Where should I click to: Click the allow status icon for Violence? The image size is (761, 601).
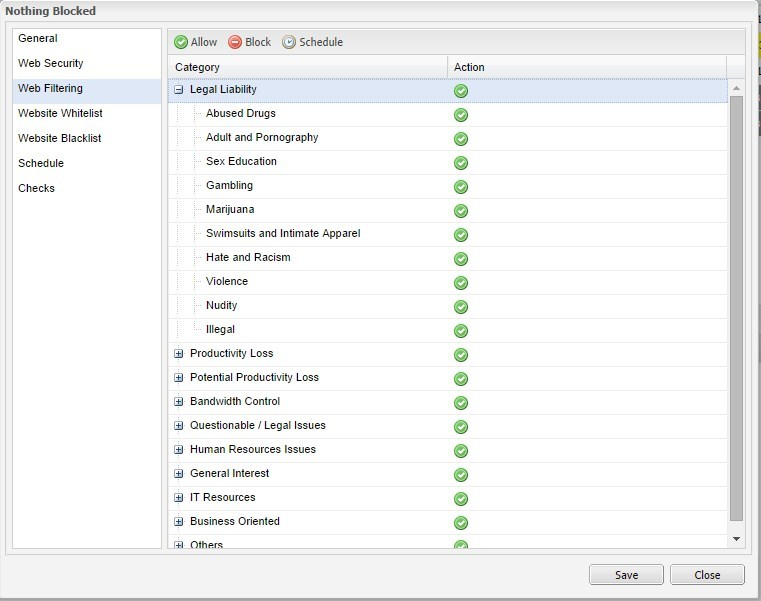461,283
